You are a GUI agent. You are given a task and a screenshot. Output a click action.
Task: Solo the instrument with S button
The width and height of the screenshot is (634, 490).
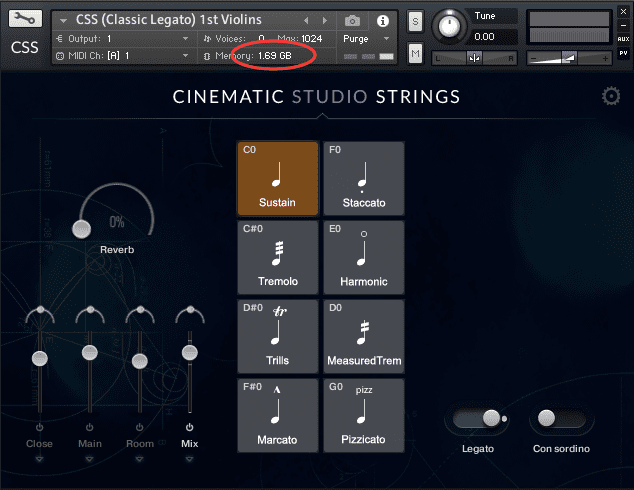click(415, 22)
